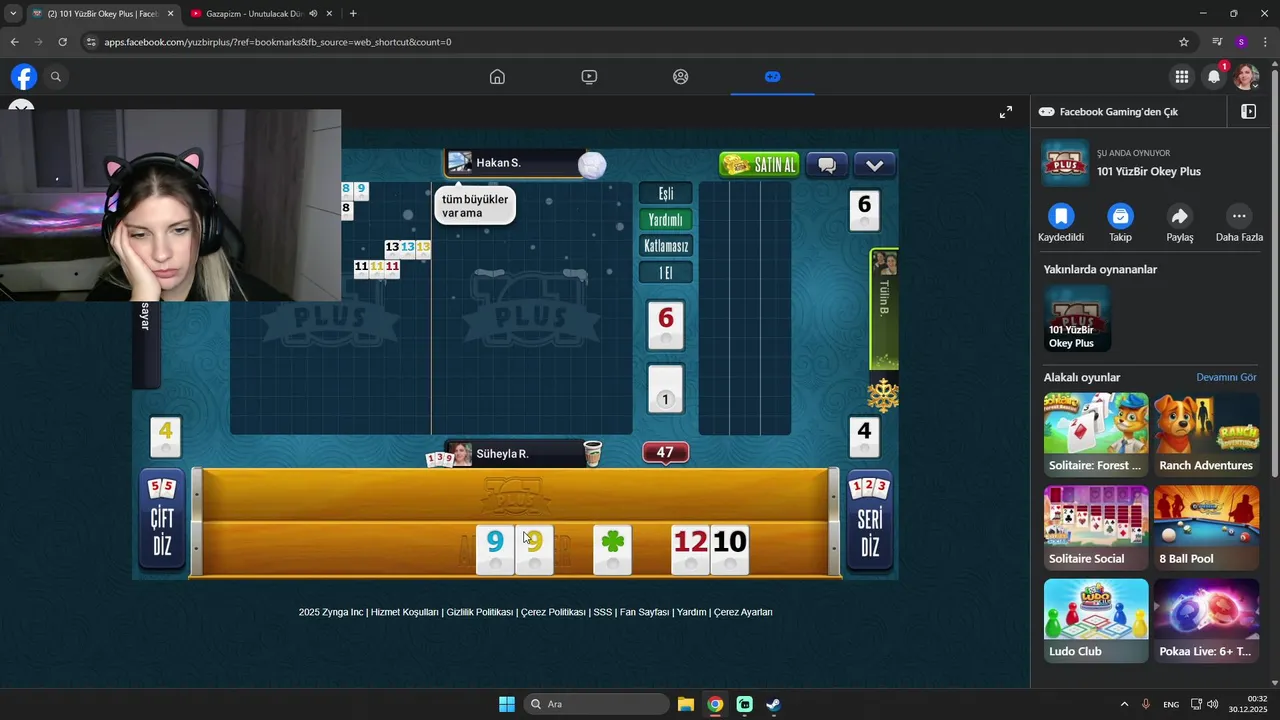Screen dimensions: 1280x720
Task: Expand the game menu down-arrow
Action: tap(874, 165)
